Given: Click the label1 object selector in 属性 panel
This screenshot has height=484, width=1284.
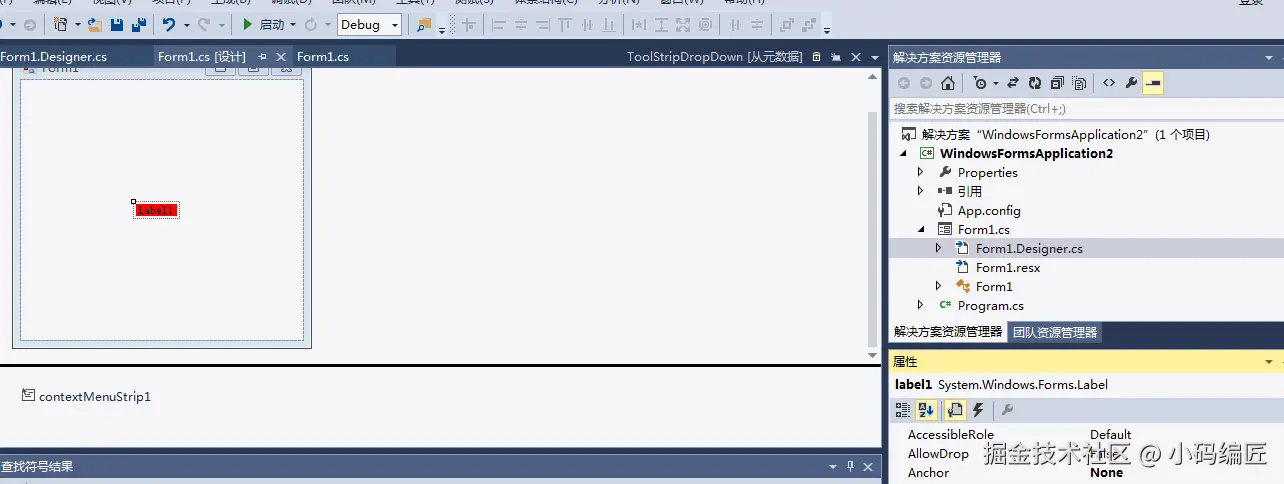Looking at the screenshot, I should coord(1086,384).
